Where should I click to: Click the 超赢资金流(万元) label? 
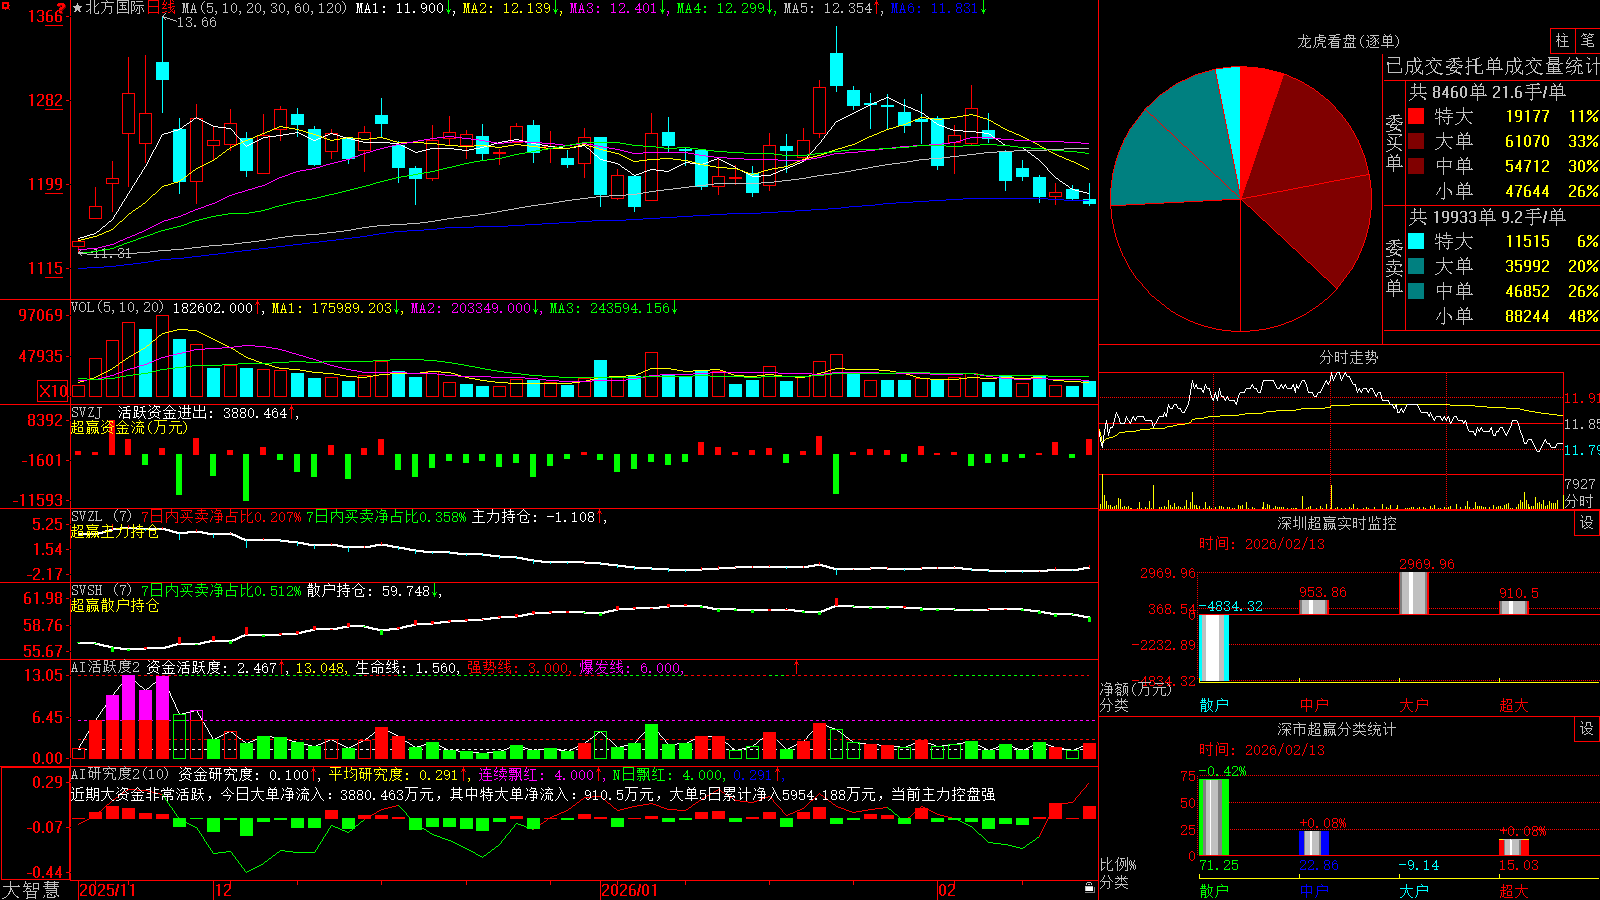[x=129, y=427]
